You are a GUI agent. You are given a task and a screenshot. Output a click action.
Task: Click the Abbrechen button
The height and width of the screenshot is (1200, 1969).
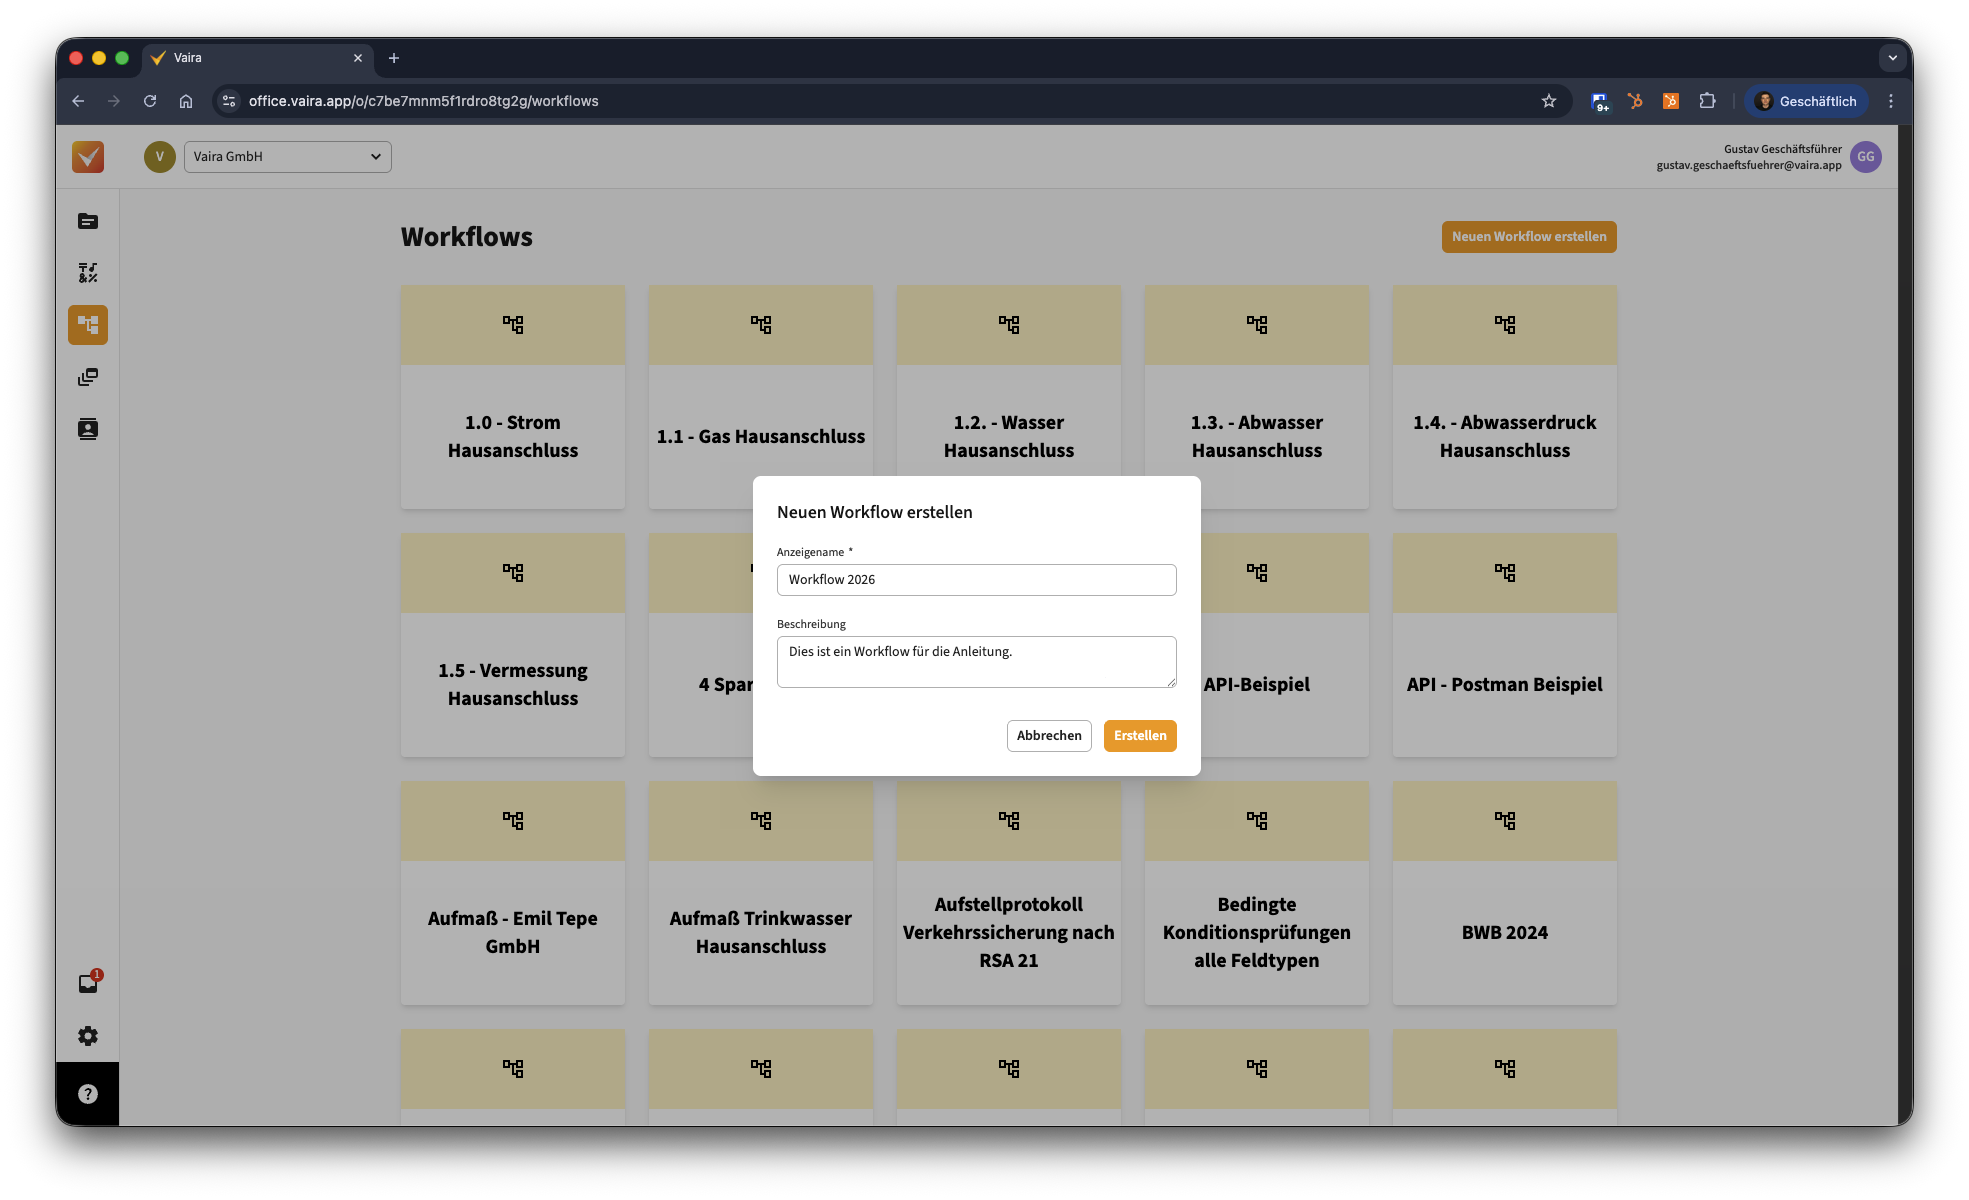coord(1049,736)
